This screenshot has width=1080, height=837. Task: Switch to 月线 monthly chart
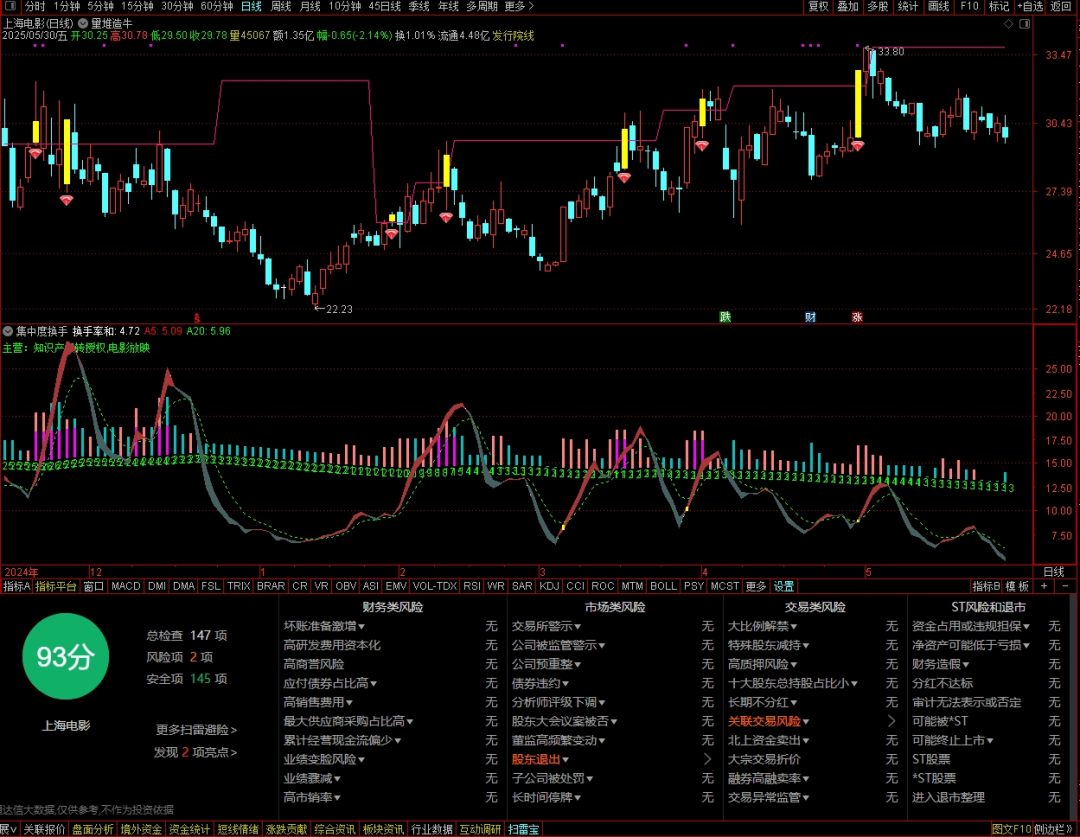click(x=310, y=6)
